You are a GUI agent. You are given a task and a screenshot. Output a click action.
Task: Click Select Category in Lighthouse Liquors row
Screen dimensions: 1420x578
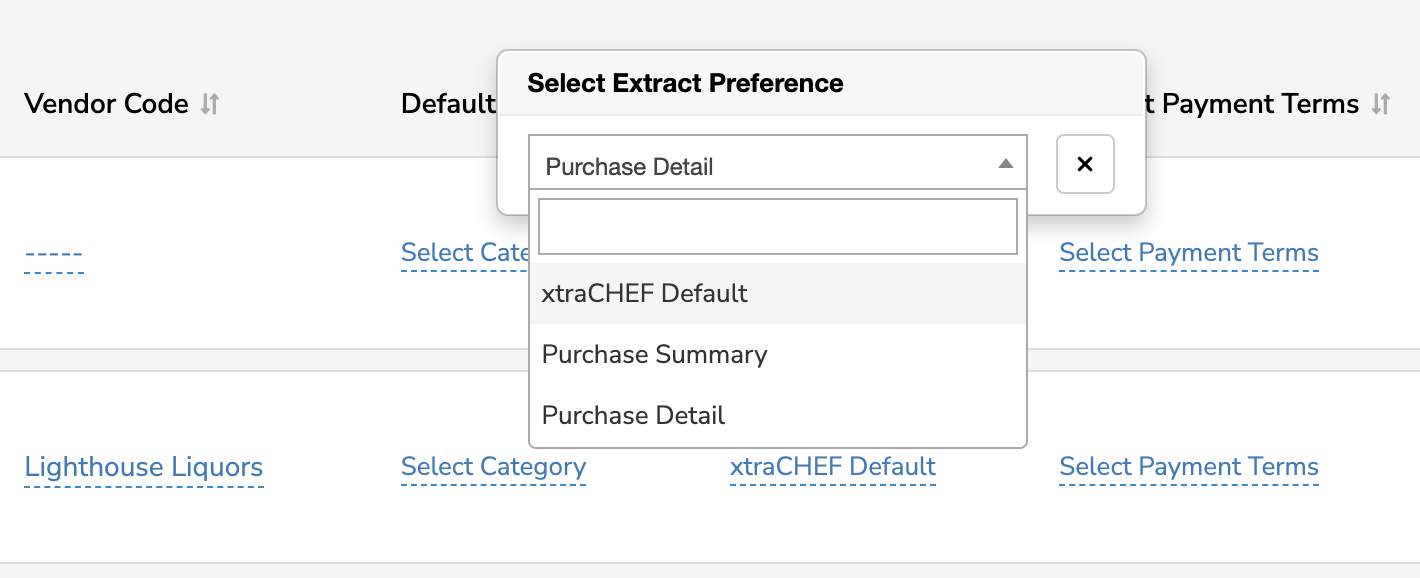493,467
